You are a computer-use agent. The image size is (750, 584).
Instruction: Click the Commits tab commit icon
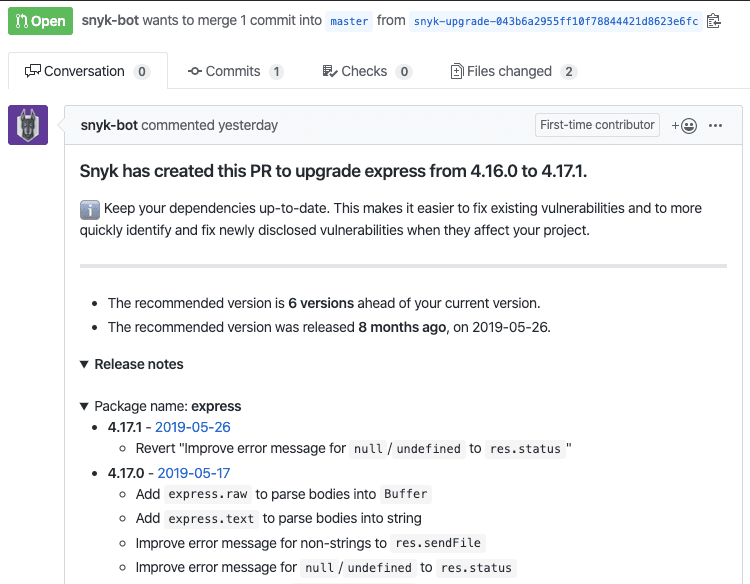(x=195, y=71)
